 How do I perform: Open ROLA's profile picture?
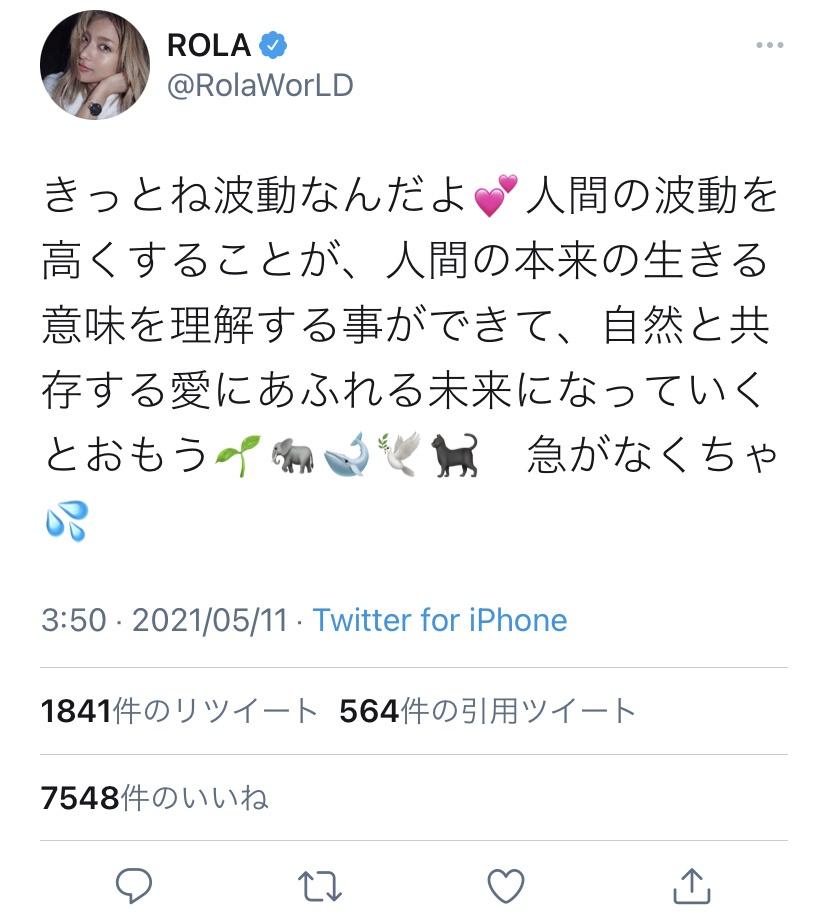click(95, 65)
